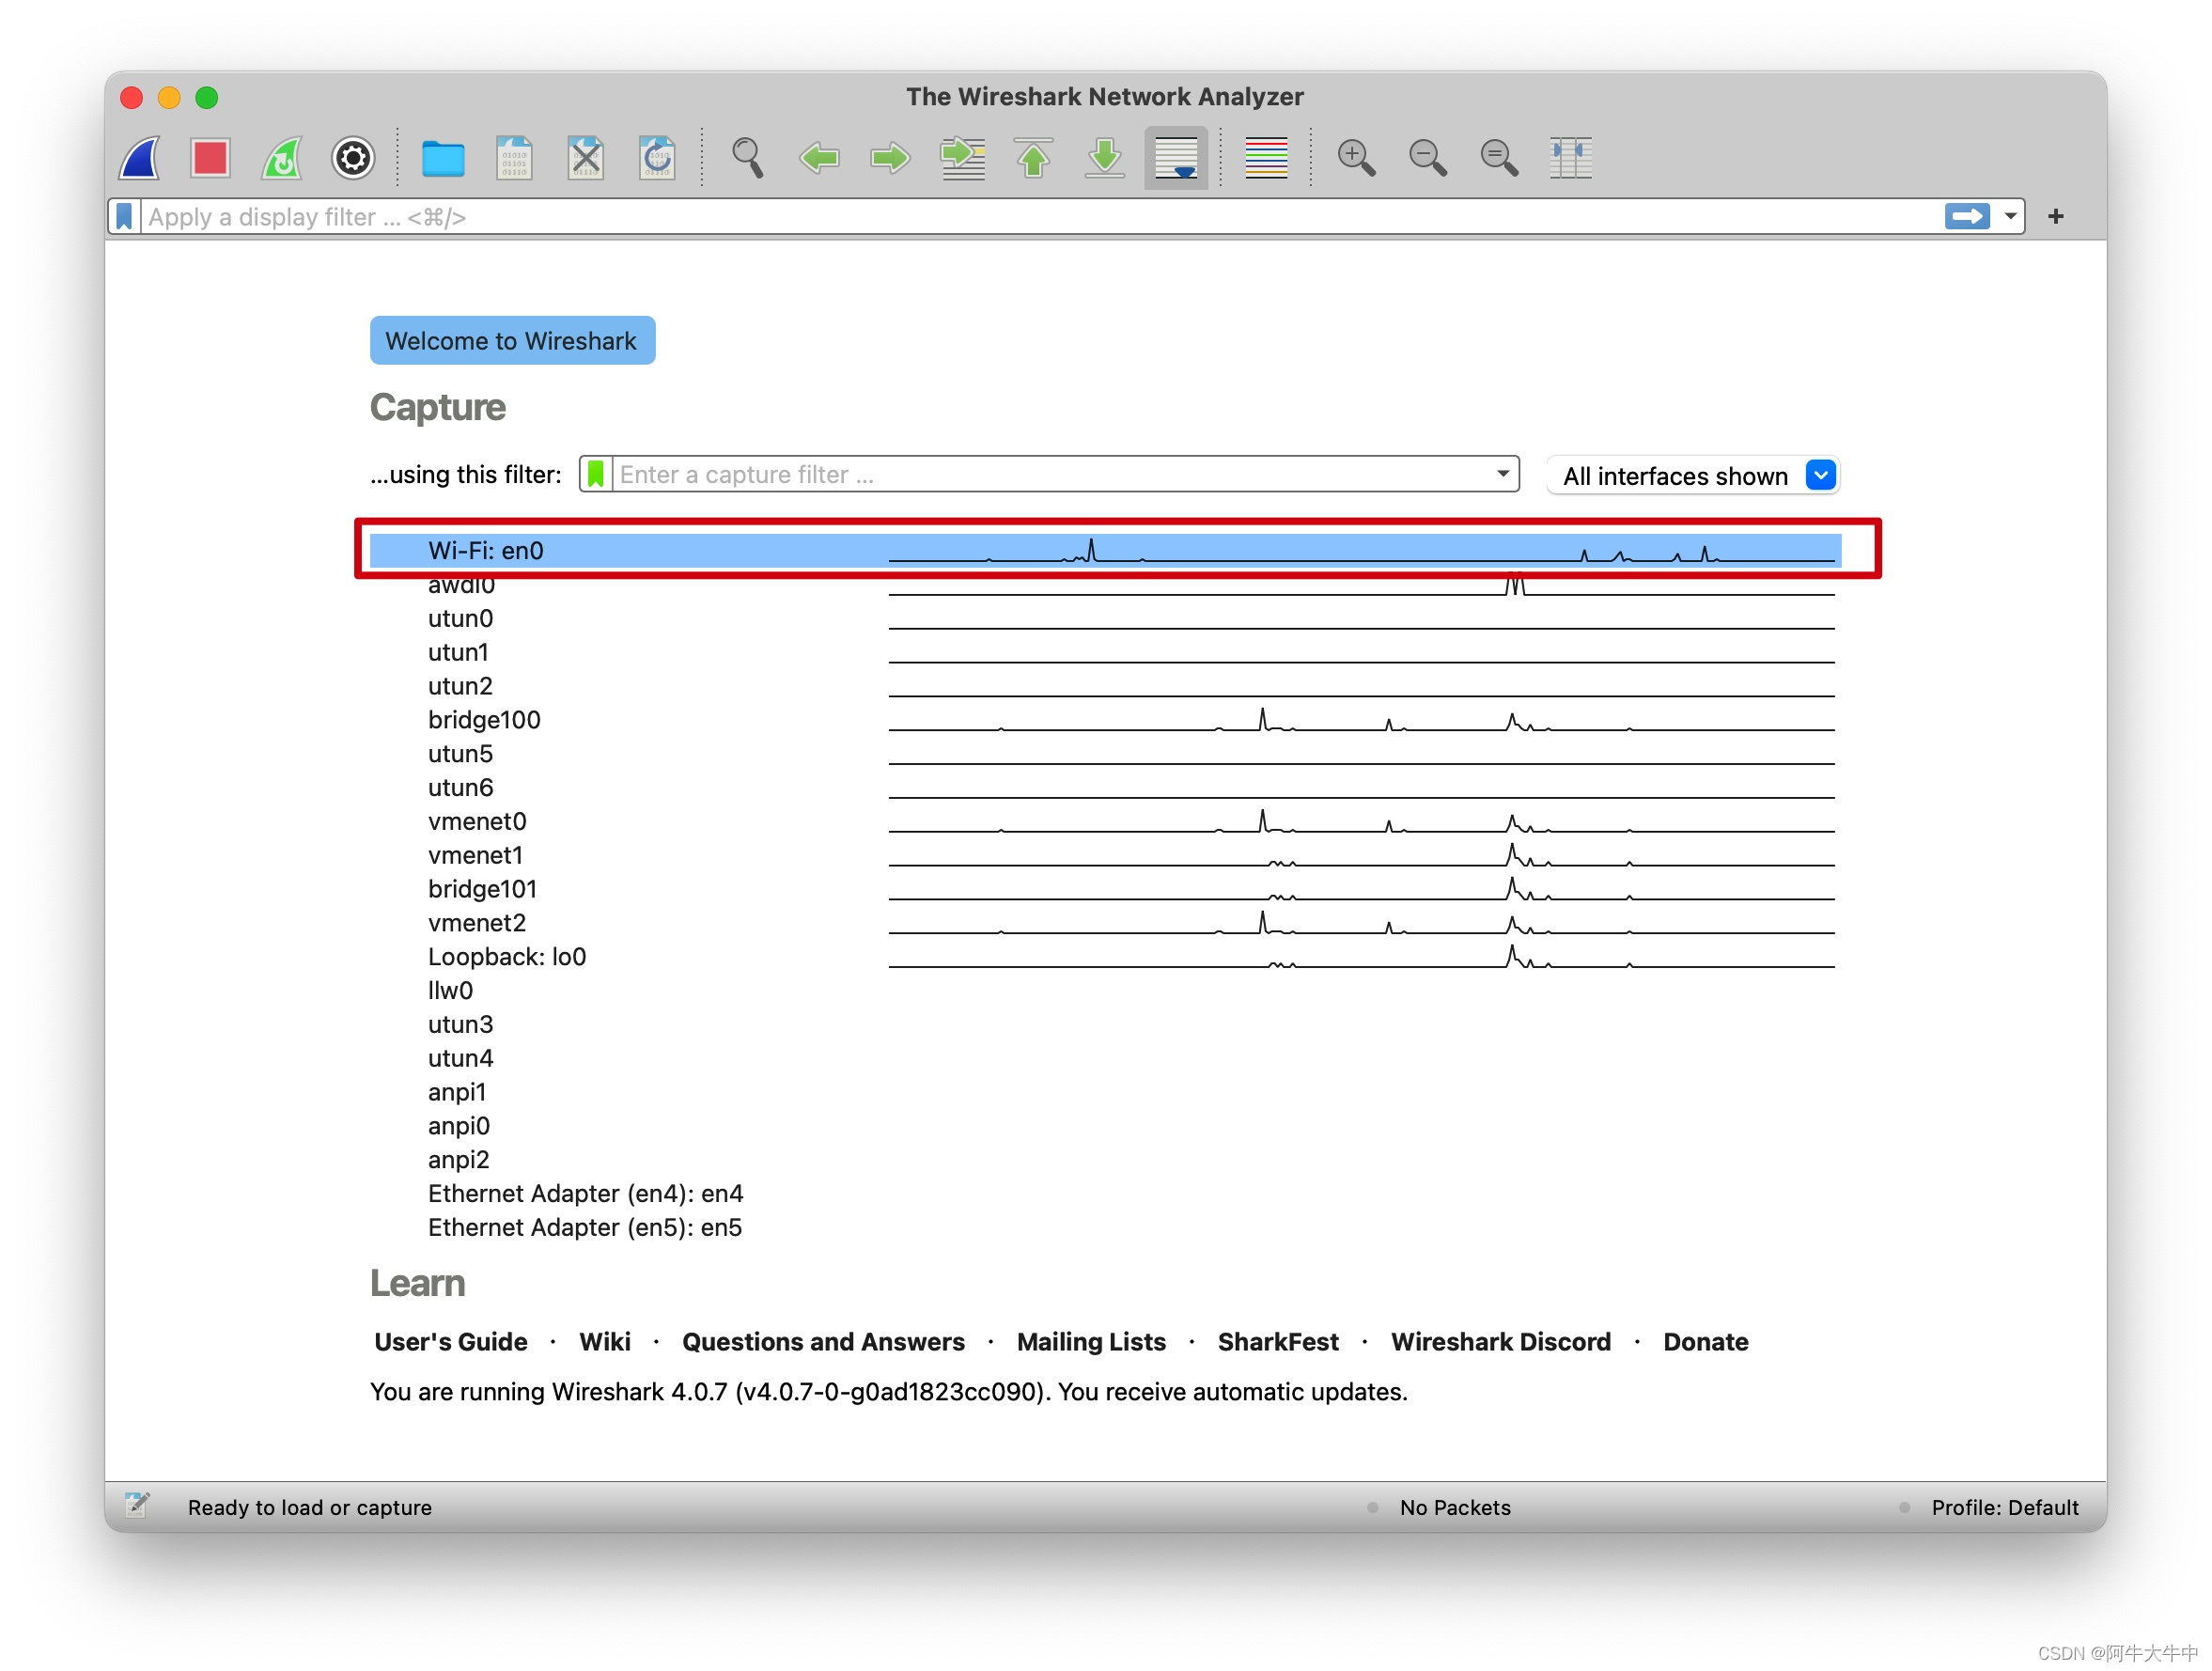Open the User's Guide link

451,1343
